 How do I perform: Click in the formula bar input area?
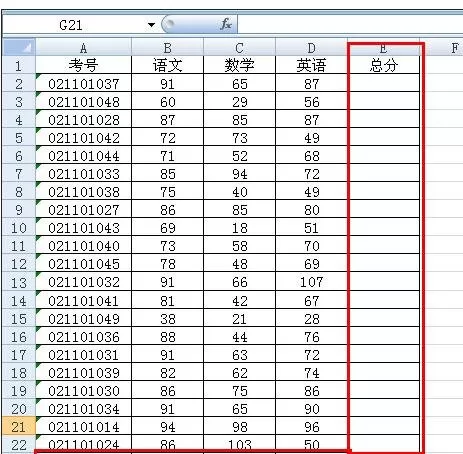click(x=350, y=25)
